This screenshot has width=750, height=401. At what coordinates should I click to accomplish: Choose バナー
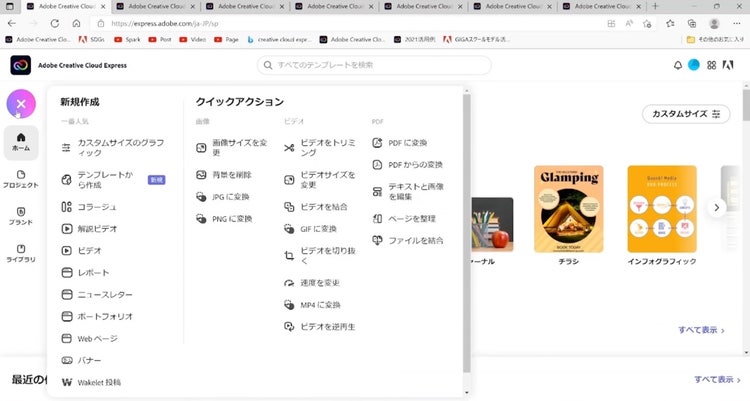(81, 360)
